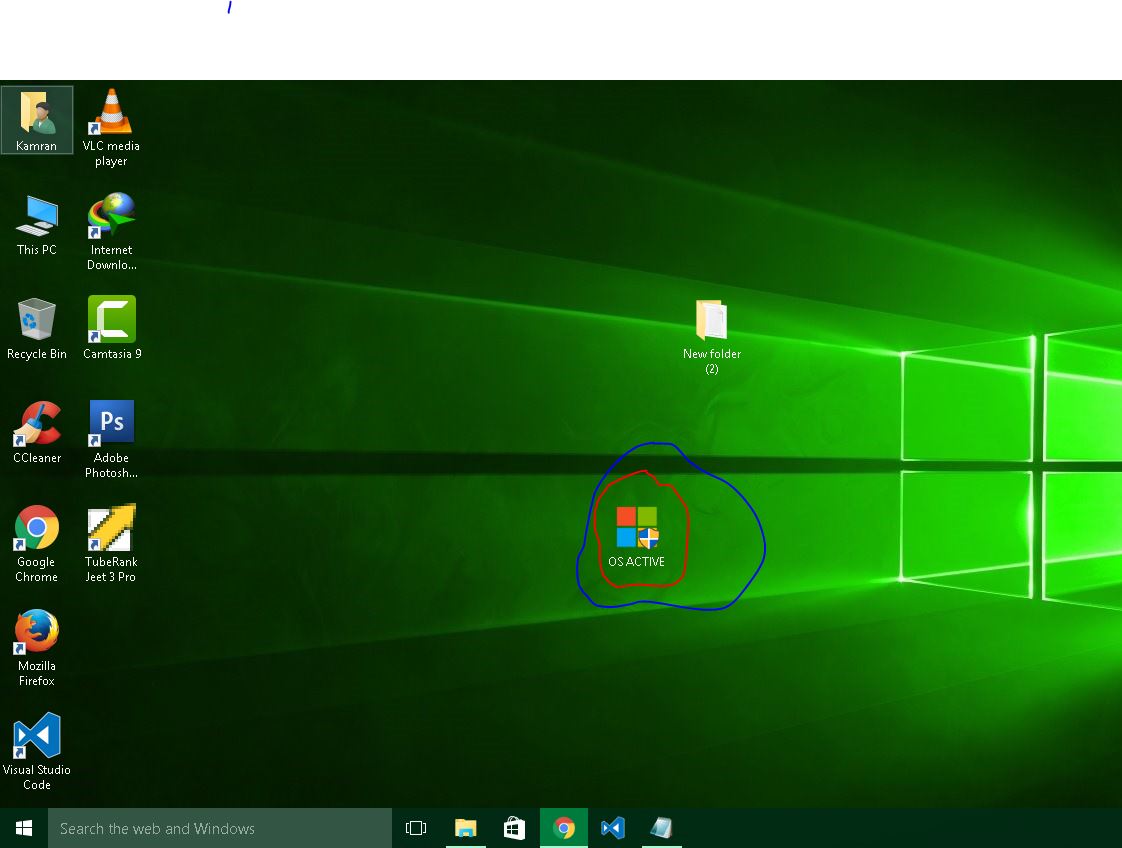This screenshot has height=848, width=1122.
Task: Select the Visual Studio Code desktop shortcut
Action: point(36,751)
